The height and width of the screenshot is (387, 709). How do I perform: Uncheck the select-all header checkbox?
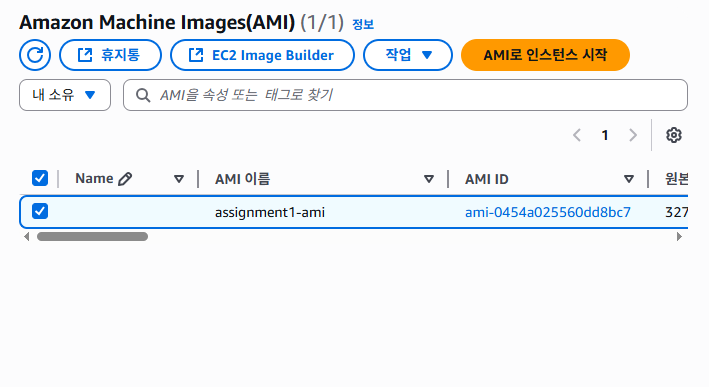tap(40, 178)
